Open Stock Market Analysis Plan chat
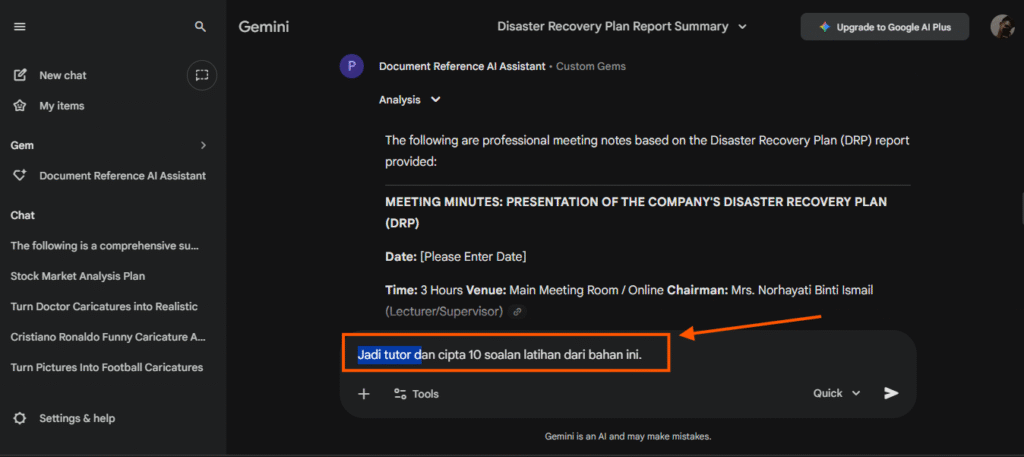1024x457 pixels. pos(78,275)
